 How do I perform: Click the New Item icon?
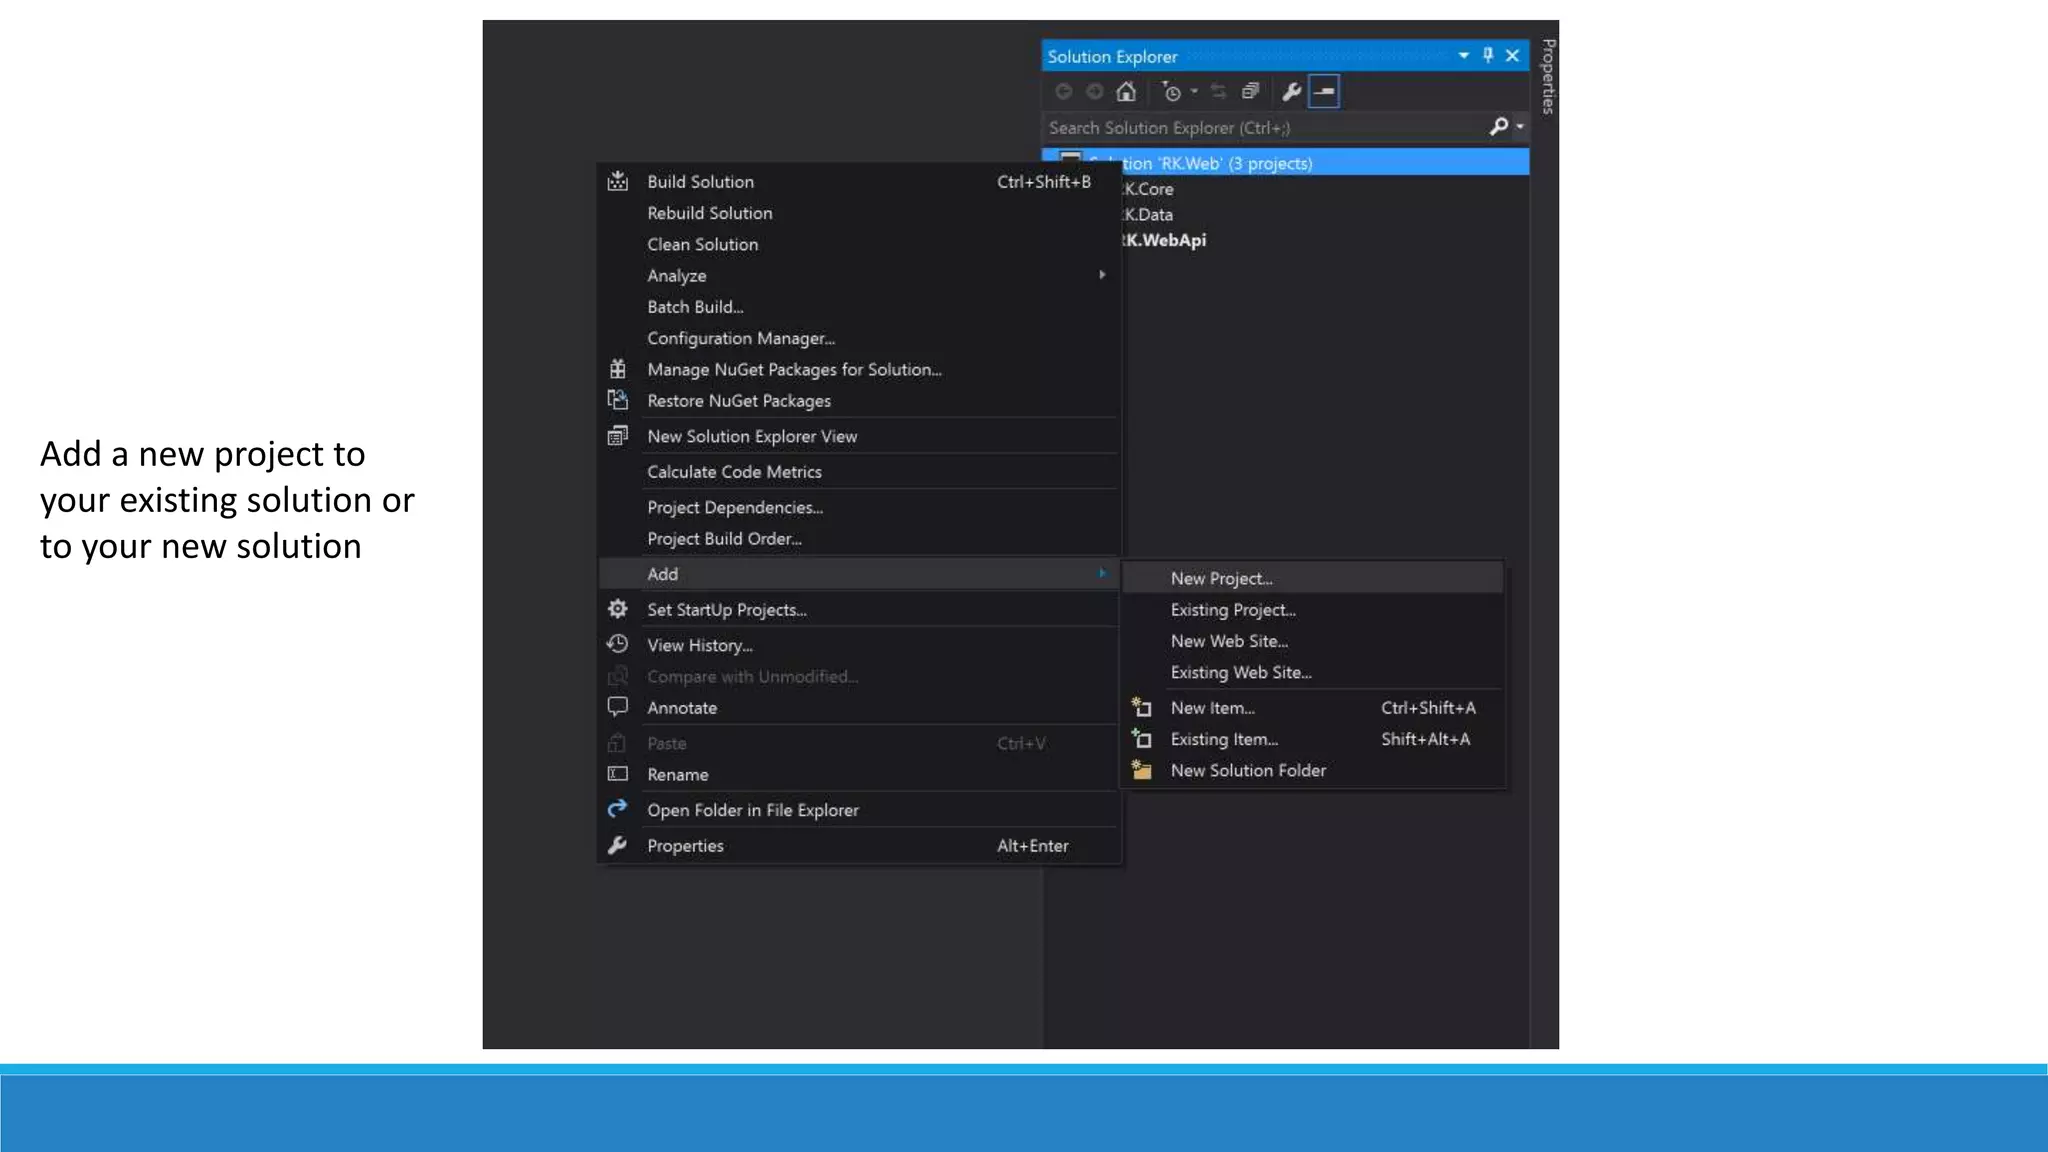pos(1142,707)
